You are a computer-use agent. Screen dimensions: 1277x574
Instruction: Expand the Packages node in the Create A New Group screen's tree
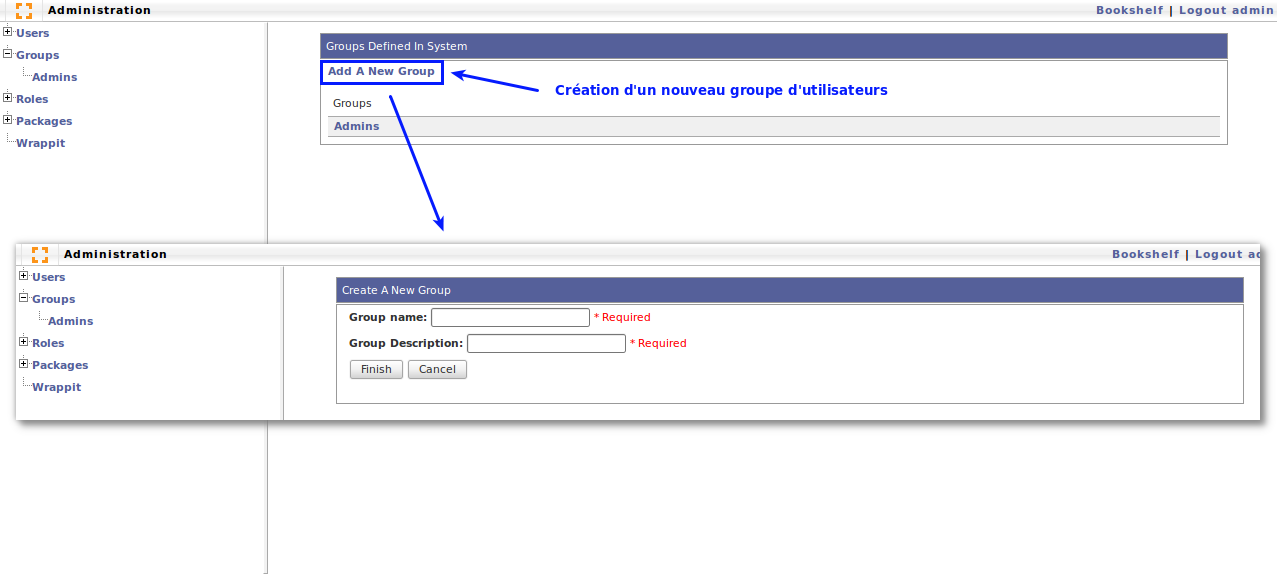pyautogui.click(x=24, y=364)
